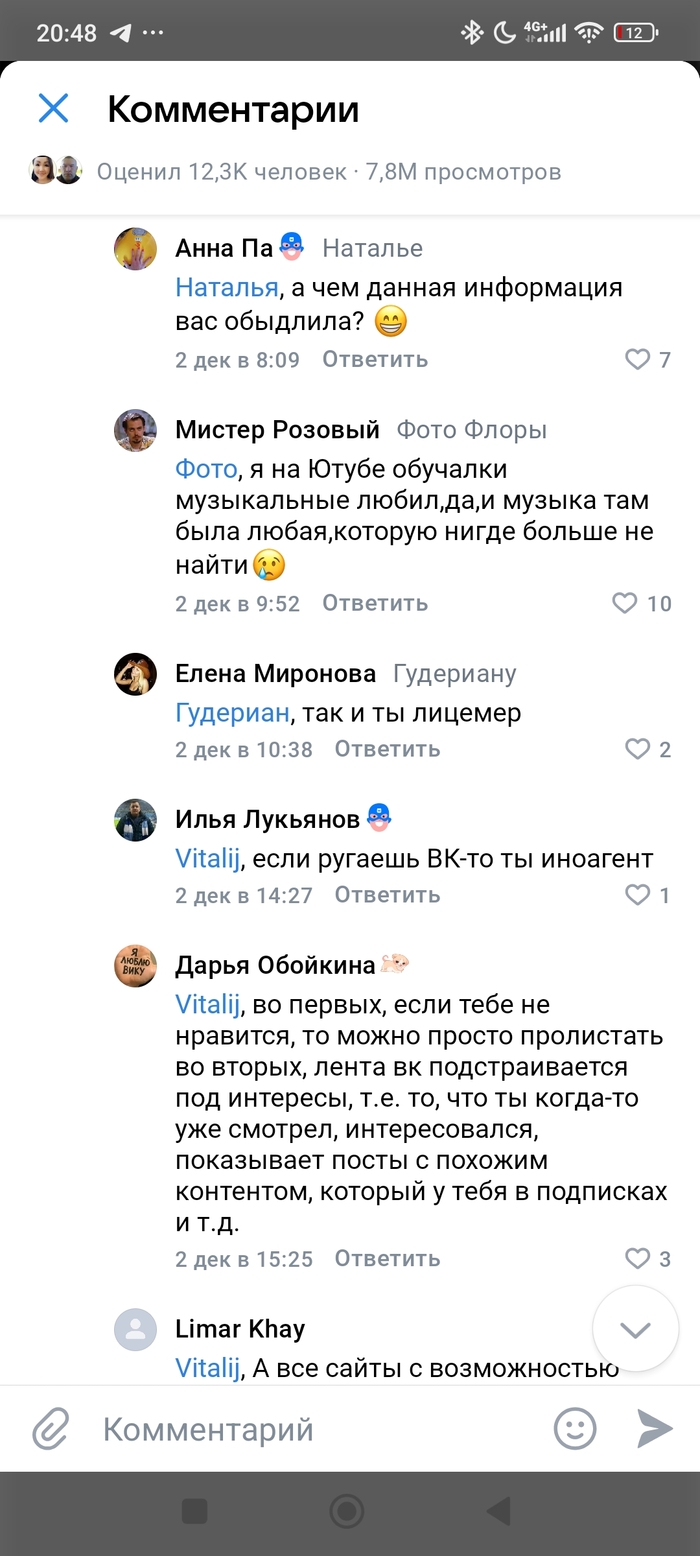Open Мистер Розовый's avatar picture
Image resolution: width=700 pixels, height=1556 pixels.
tap(135, 431)
